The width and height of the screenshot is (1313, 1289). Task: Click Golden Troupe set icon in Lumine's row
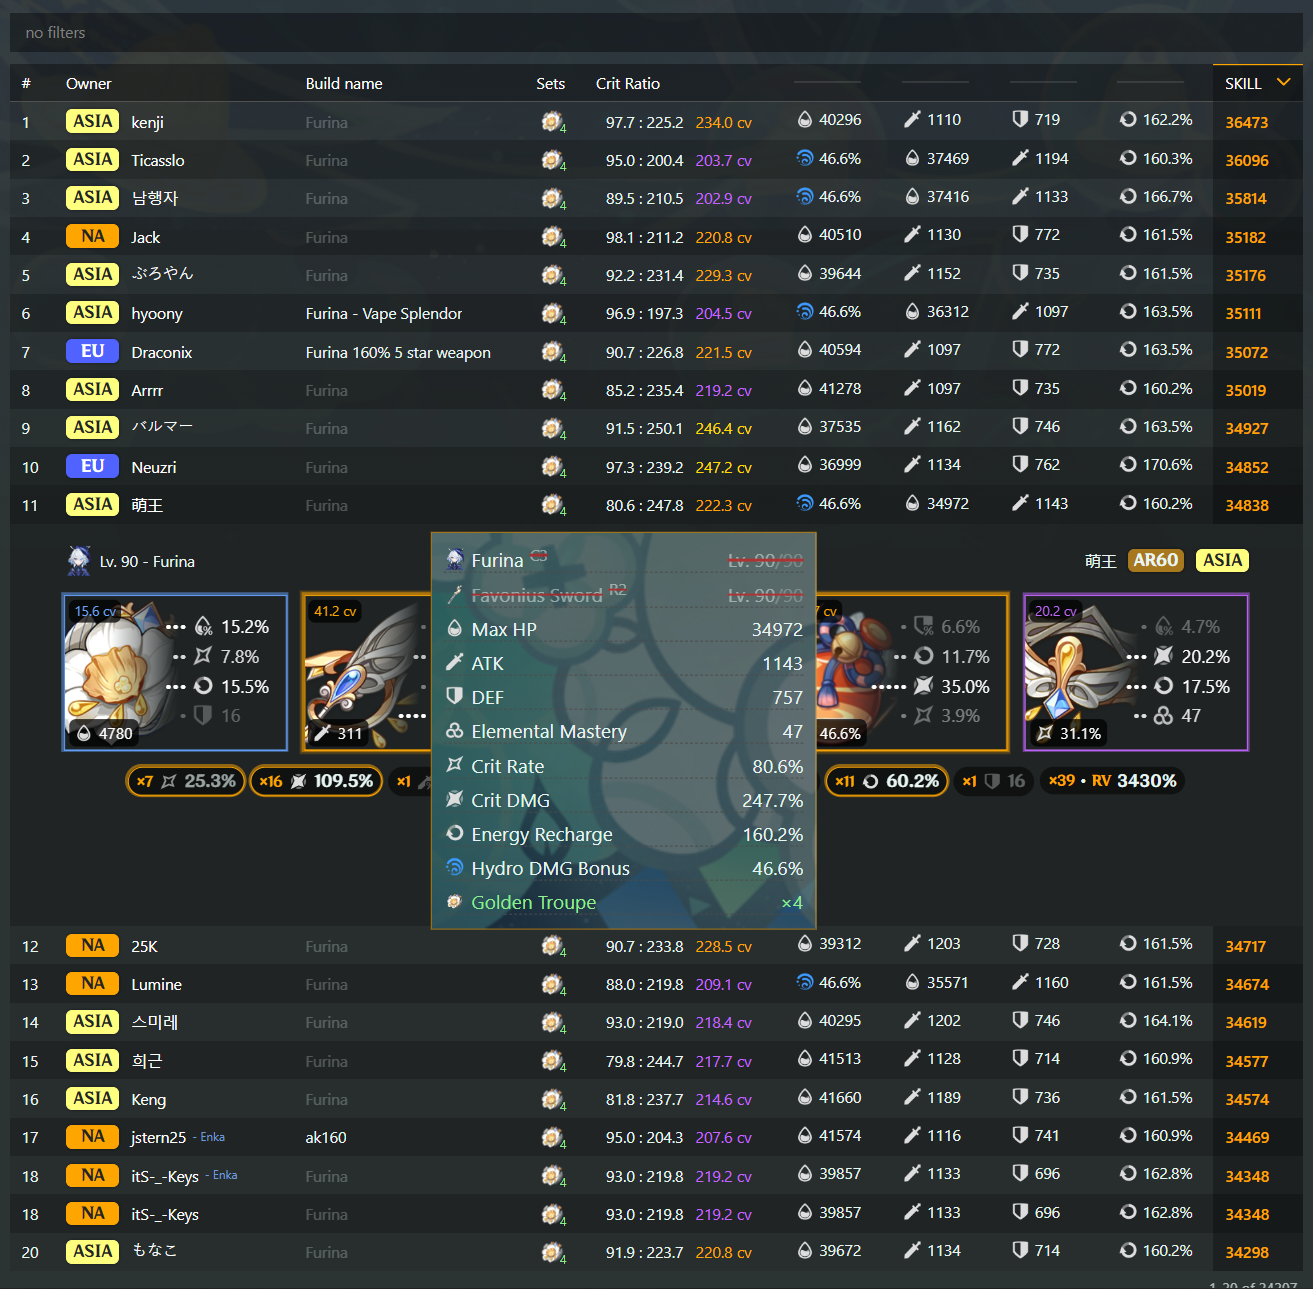coord(552,985)
